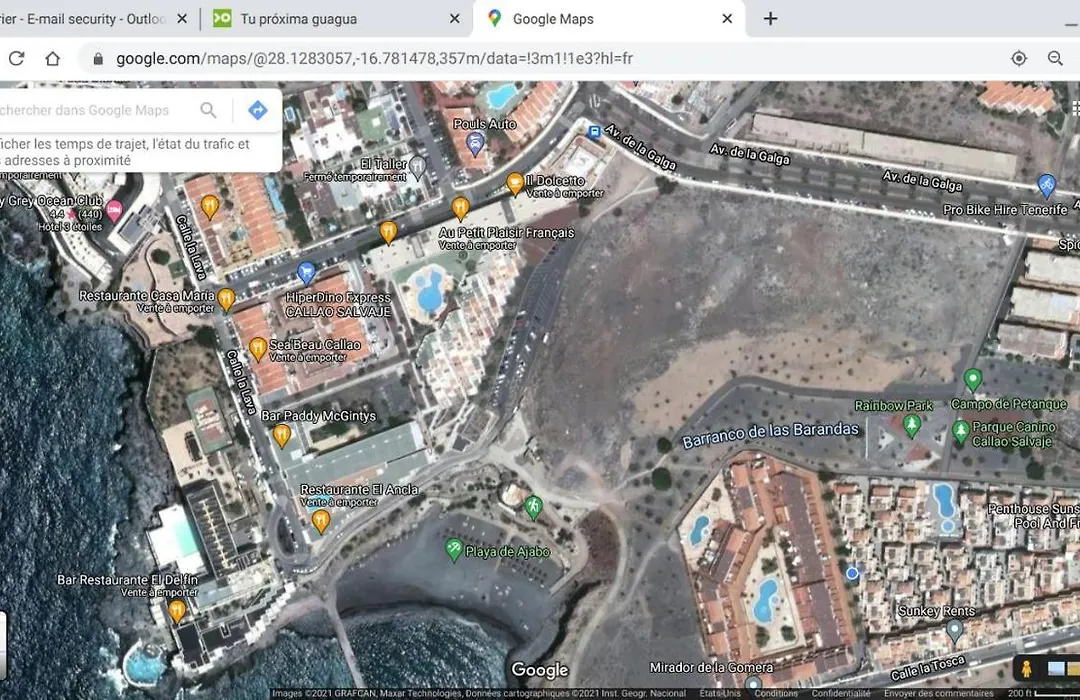
Task: Select the Pro Bike Hire Tenerife pin
Action: [x=1046, y=185]
